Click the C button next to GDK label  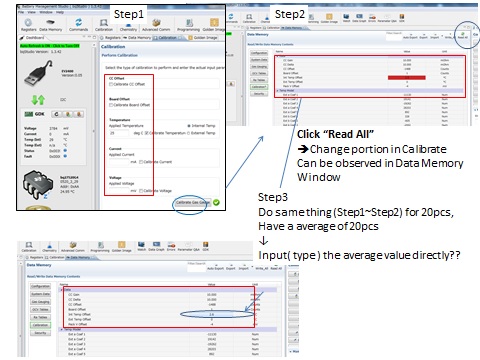point(56,114)
